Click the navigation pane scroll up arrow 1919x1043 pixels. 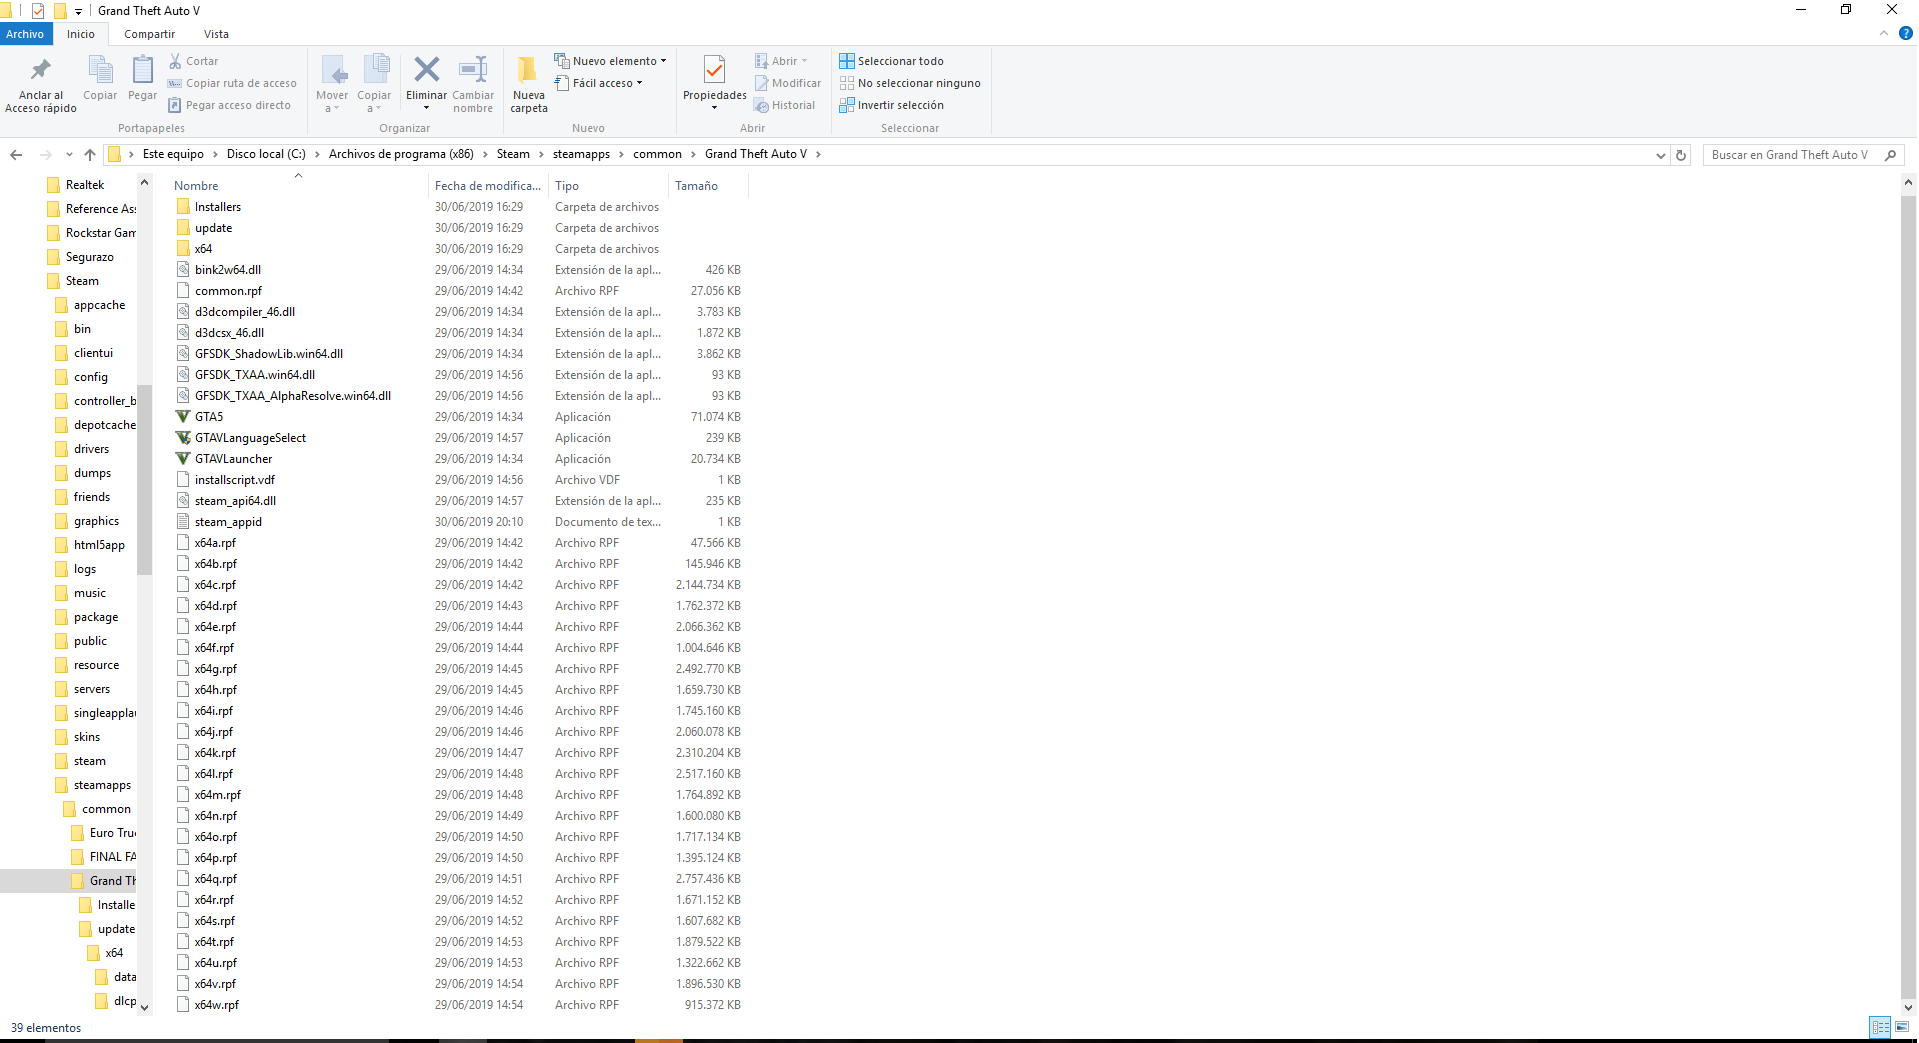pos(145,183)
